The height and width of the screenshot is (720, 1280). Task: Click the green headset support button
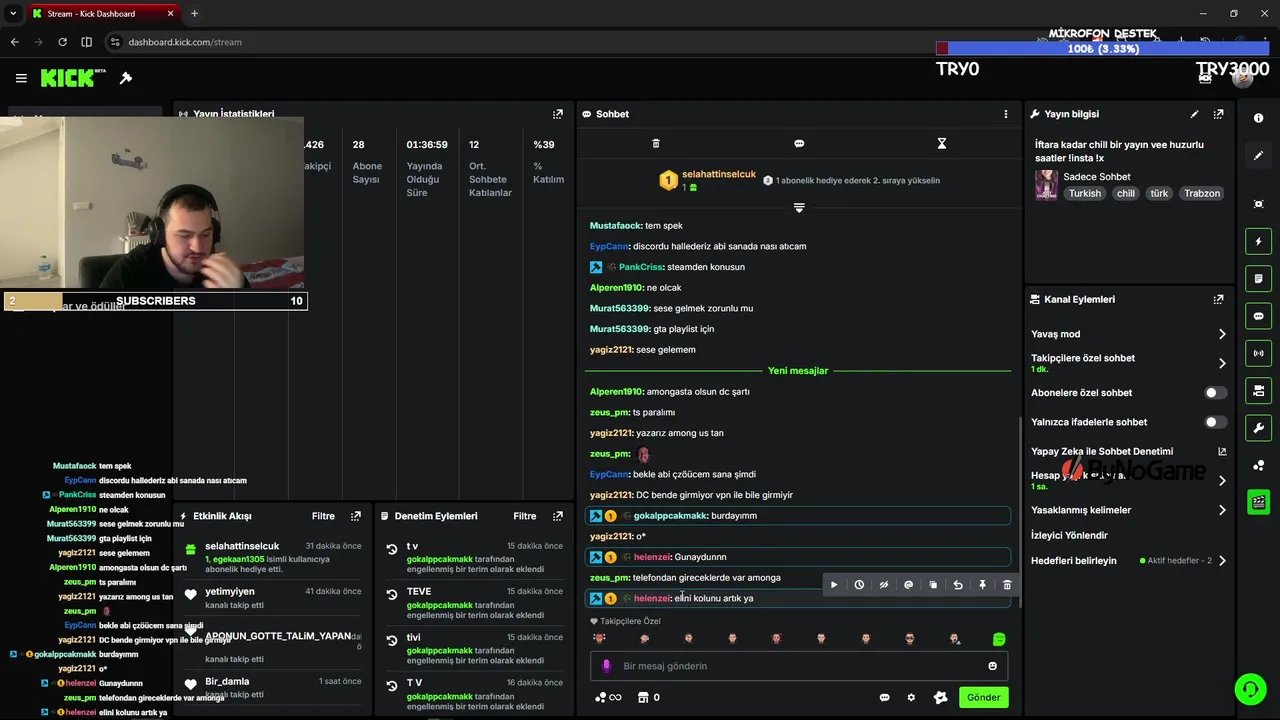click(x=1250, y=689)
